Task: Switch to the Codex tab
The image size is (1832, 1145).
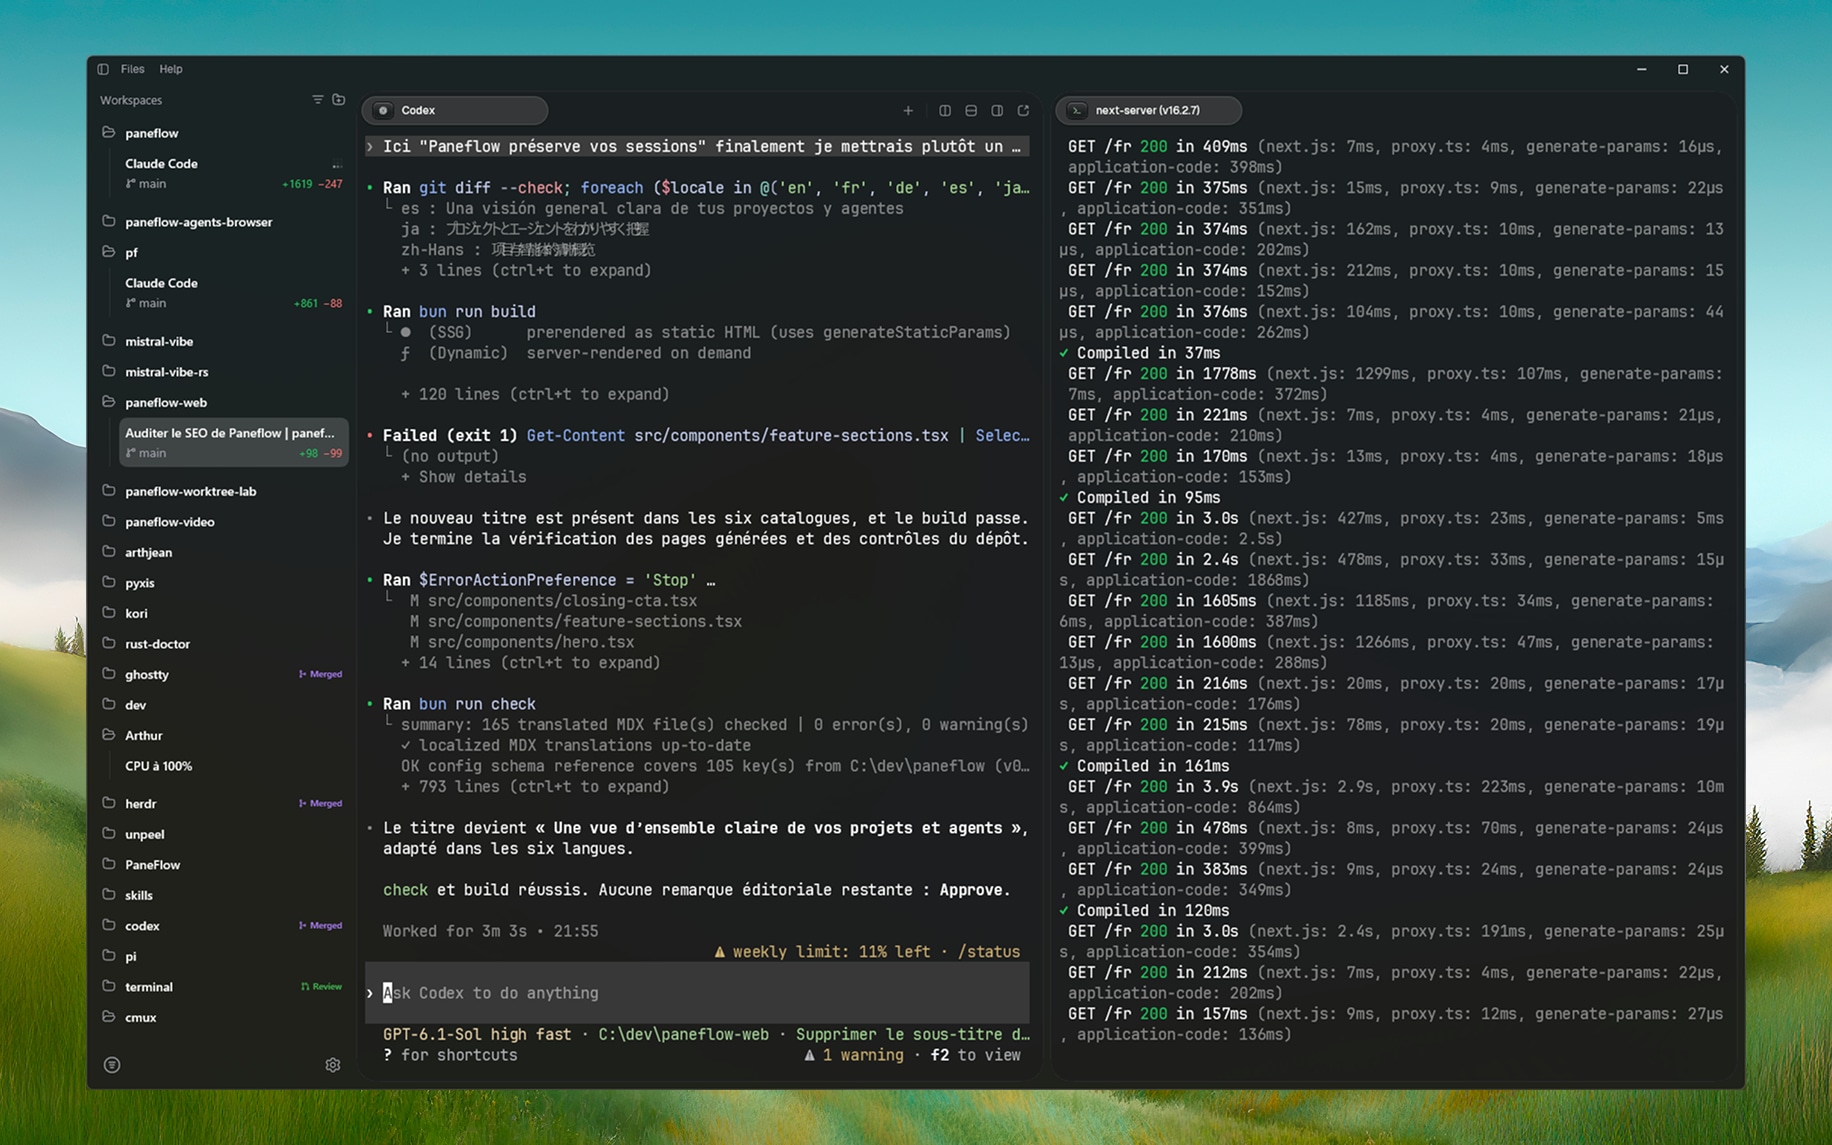Action: [455, 110]
